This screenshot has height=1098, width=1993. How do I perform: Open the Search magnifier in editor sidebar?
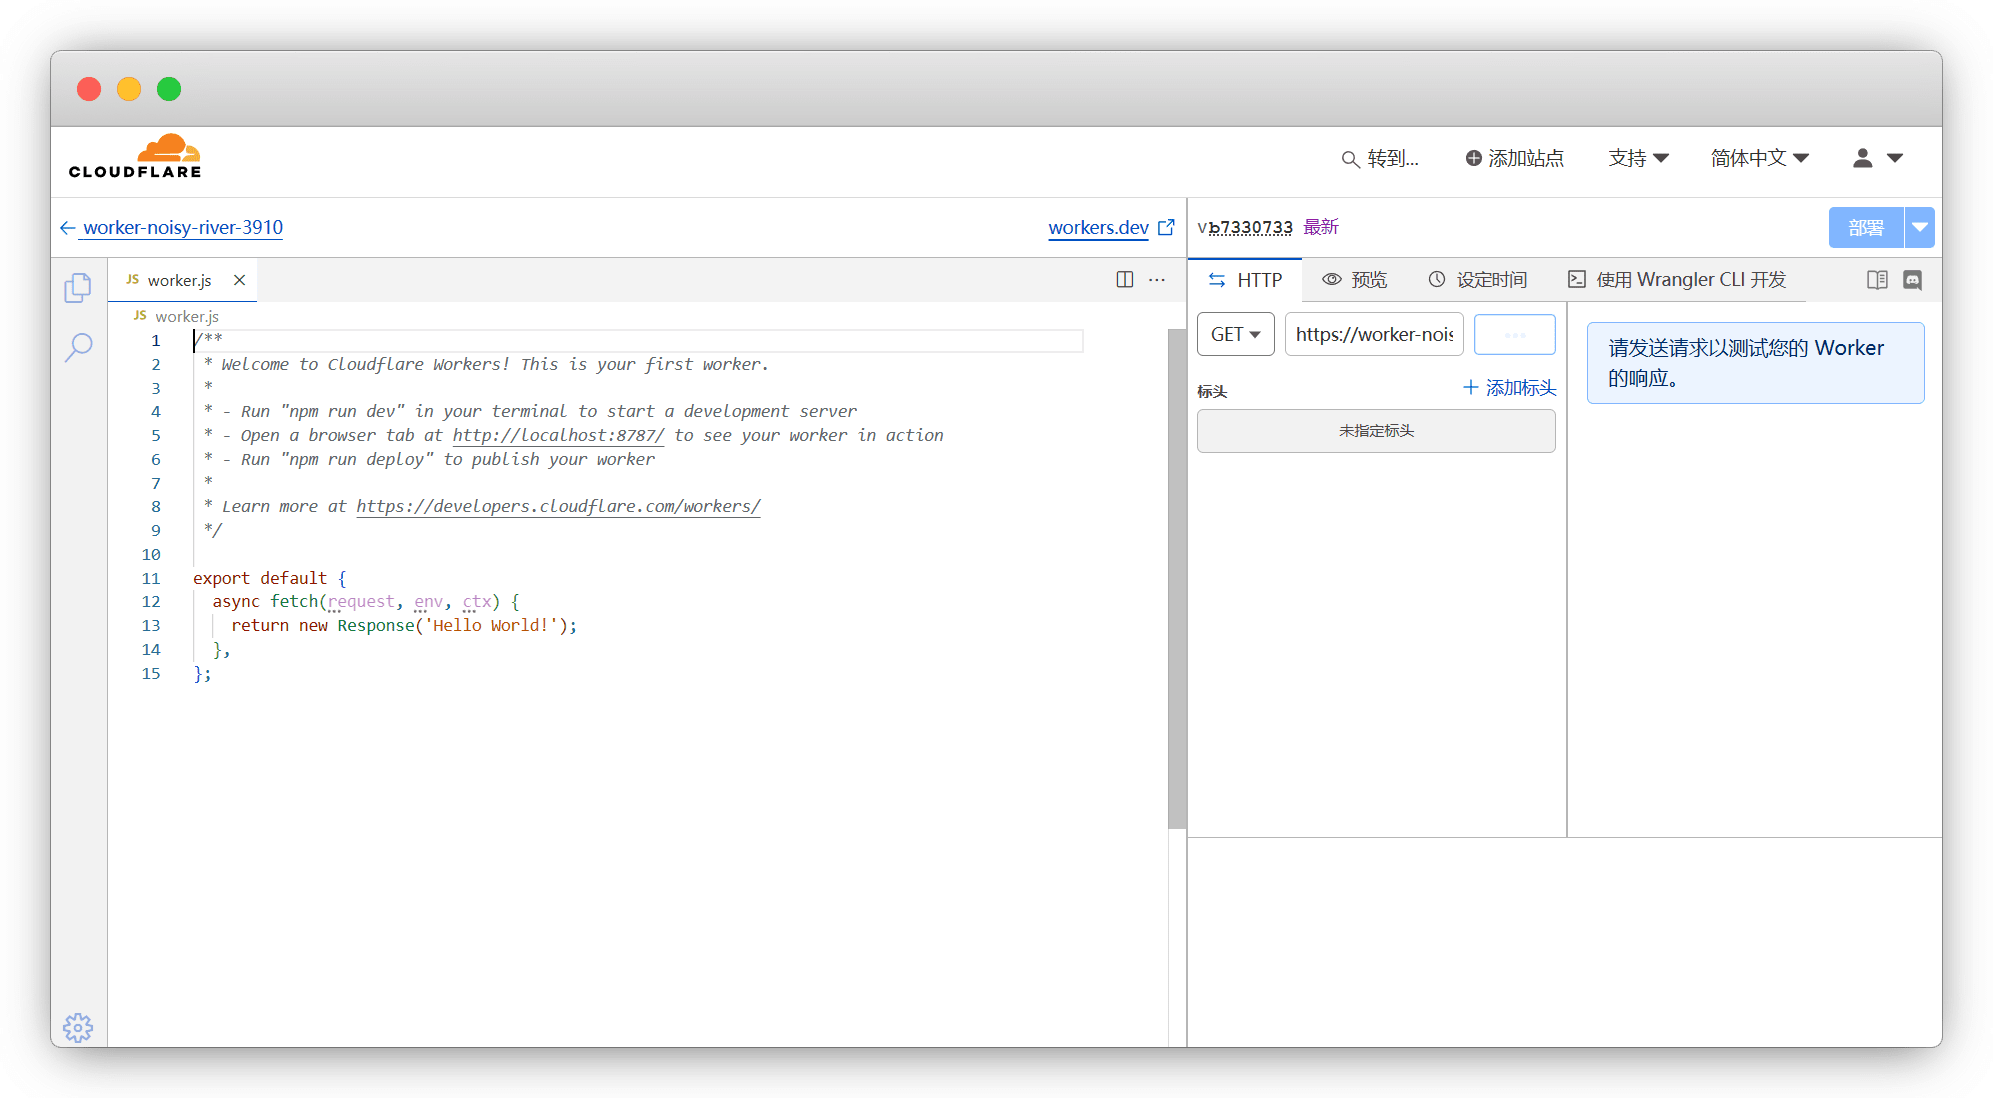(x=78, y=347)
